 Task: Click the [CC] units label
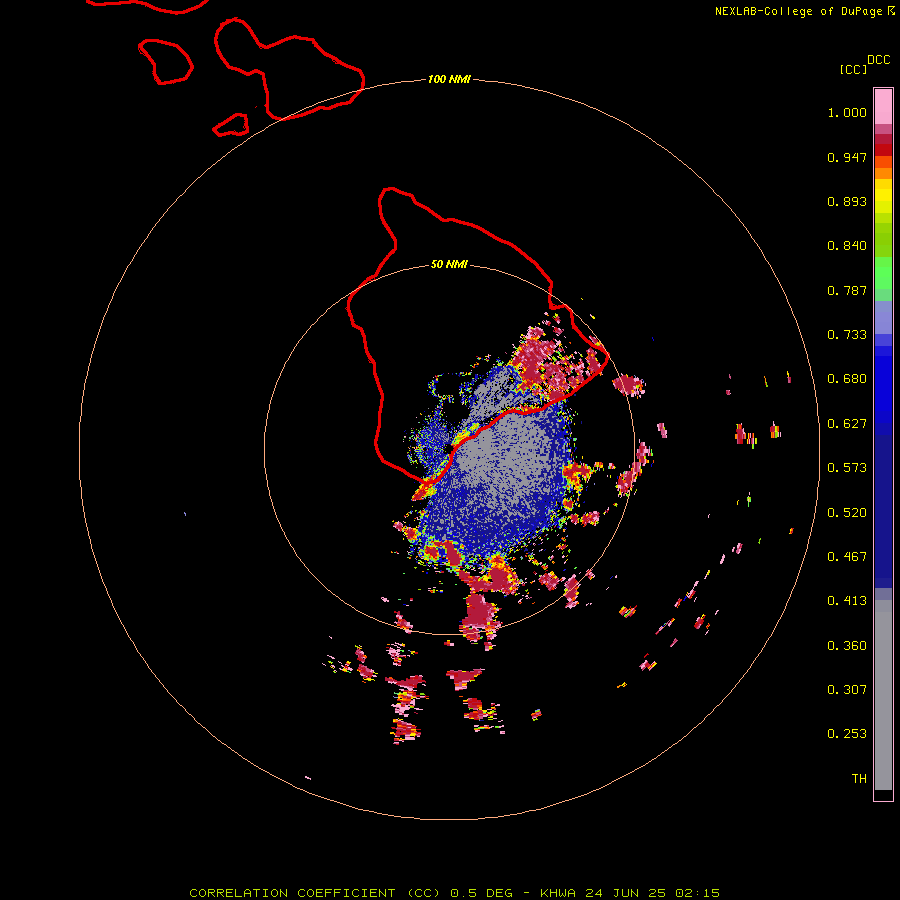pyautogui.click(x=853, y=69)
